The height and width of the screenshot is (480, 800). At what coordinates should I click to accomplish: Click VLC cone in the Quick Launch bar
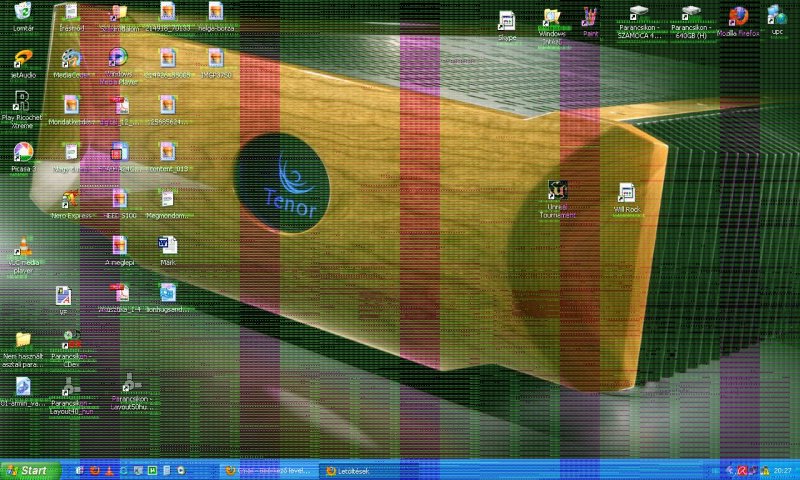tap(109, 471)
